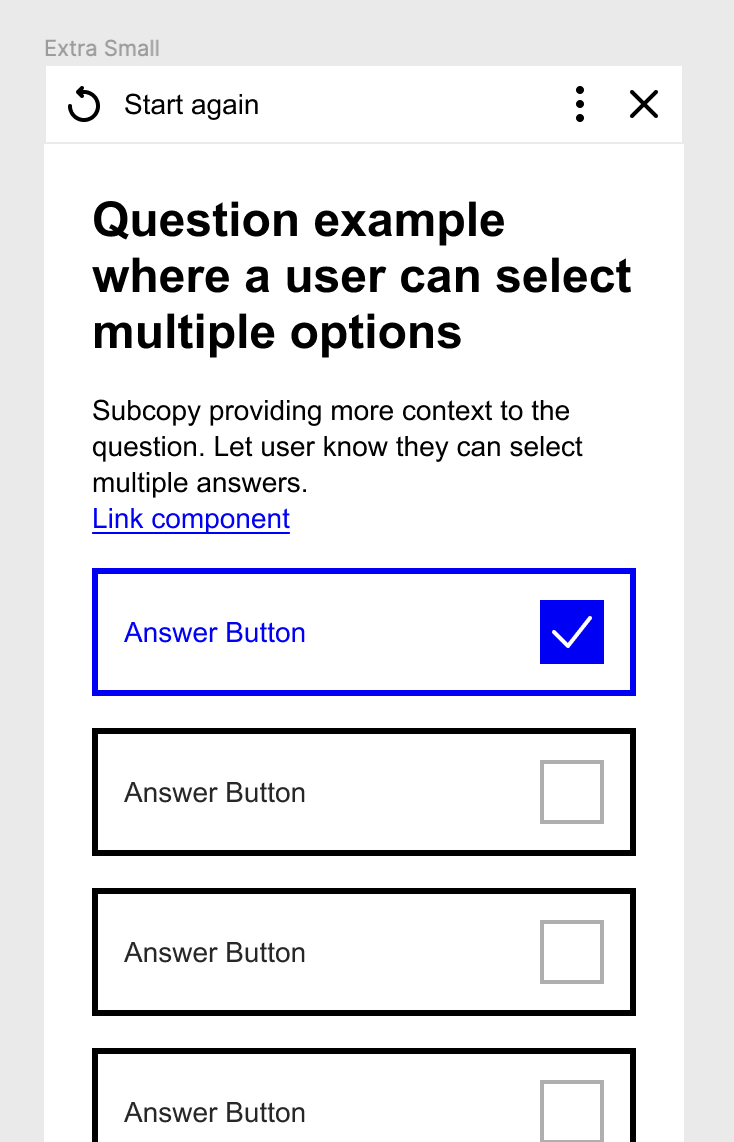Check the fourth Answer Button's checkbox
Screen dimensions: 734x1142
pos(572,1110)
